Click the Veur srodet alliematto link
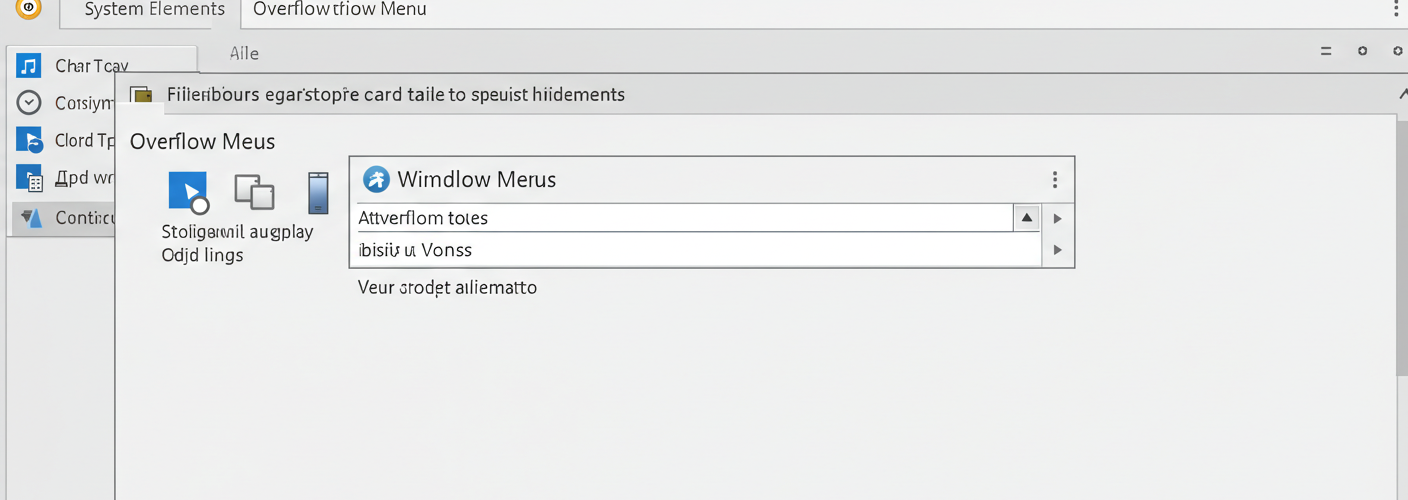This screenshot has width=1408, height=500. pyautogui.click(x=448, y=288)
